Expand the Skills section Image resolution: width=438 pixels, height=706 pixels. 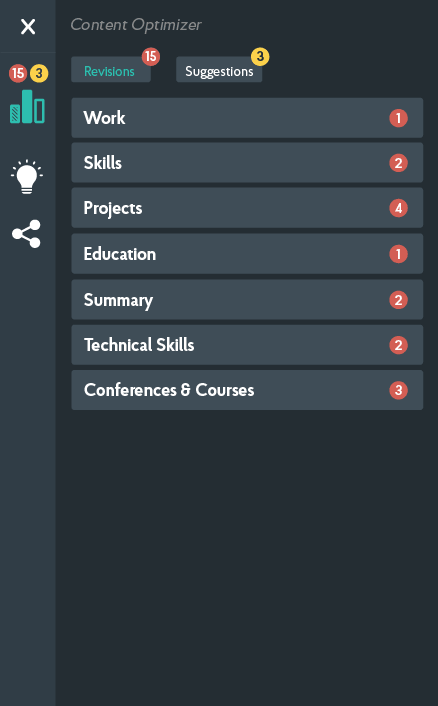pyautogui.click(x=247, y=163)
